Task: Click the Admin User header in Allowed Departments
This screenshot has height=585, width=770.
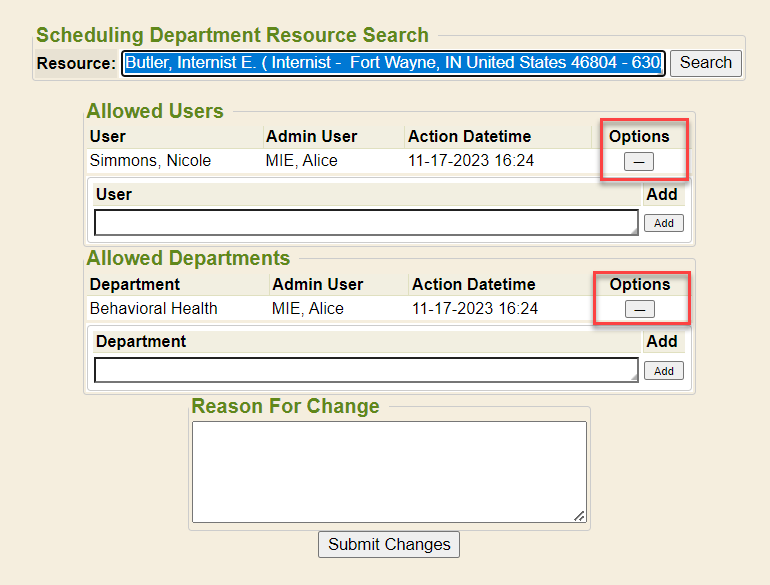Action: point(317,285)
